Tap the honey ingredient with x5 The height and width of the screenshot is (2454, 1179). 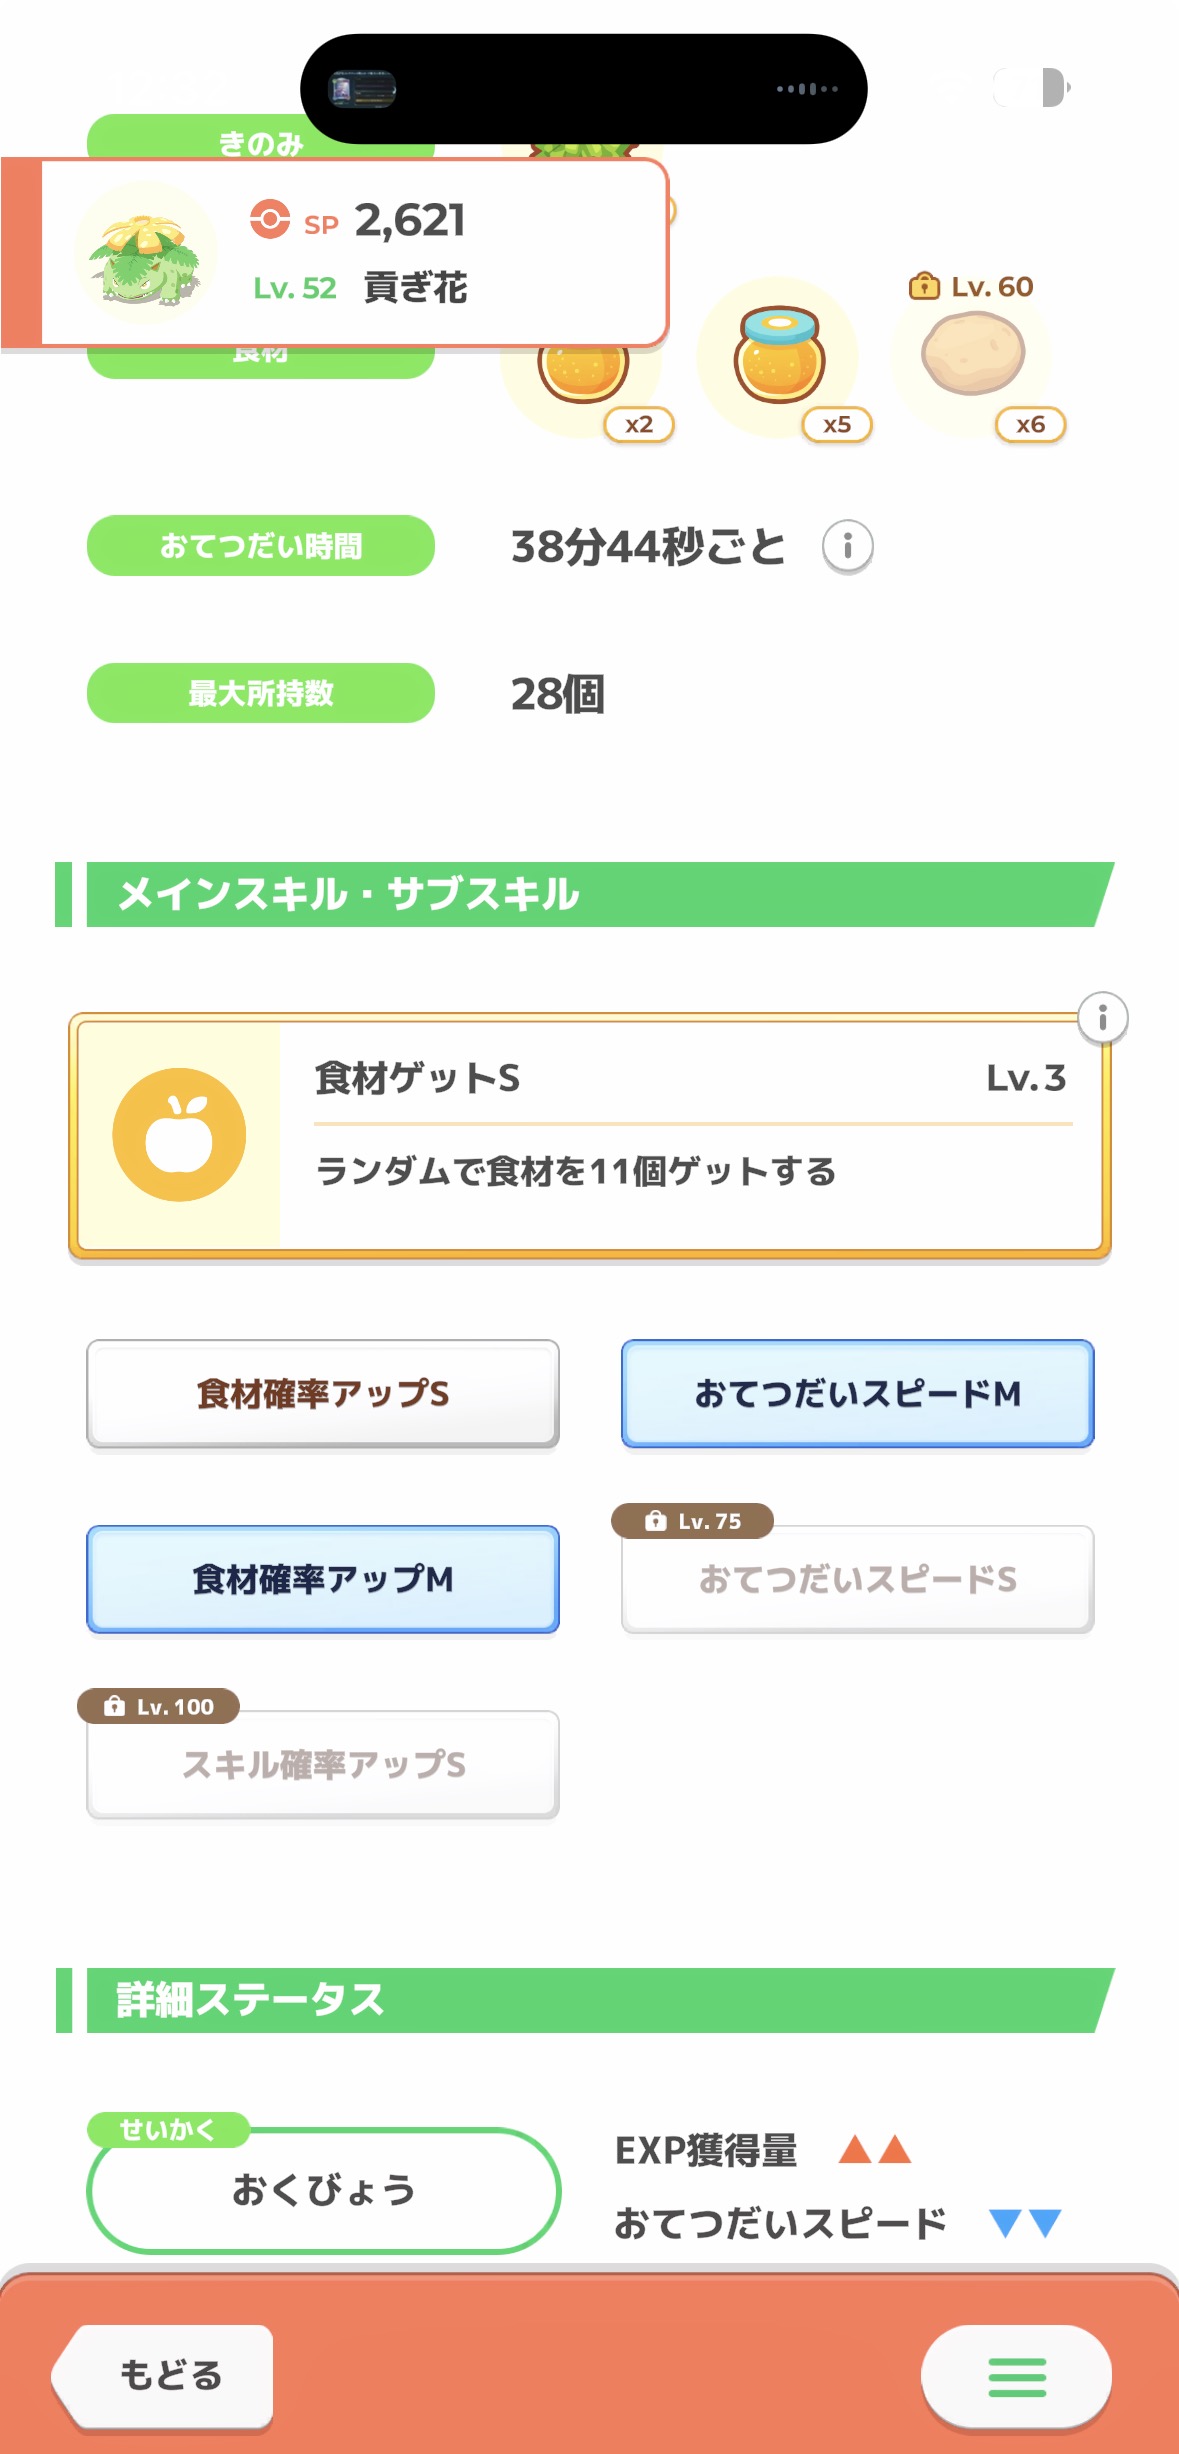(x=778, y=358)
